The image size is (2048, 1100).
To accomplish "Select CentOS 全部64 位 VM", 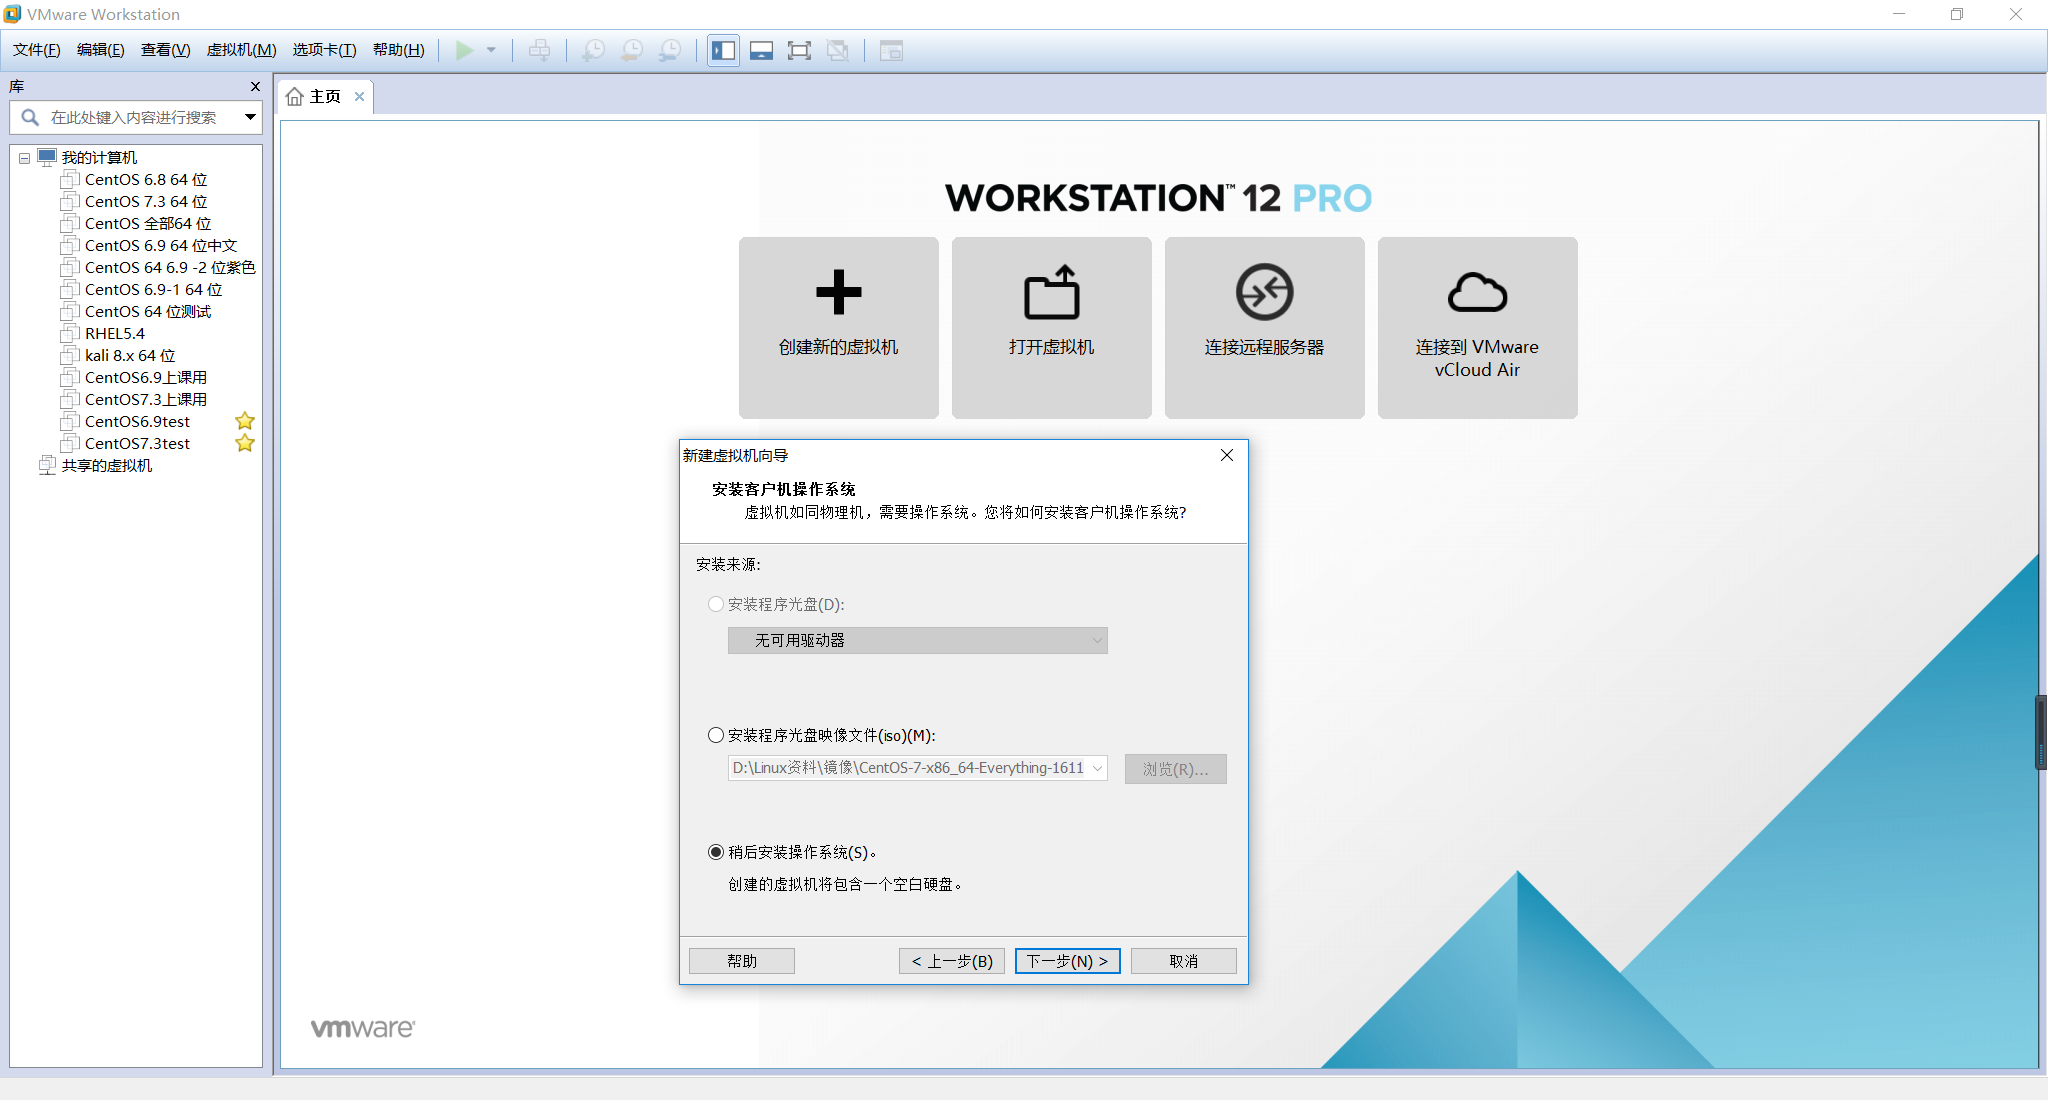I will click(148, 223).
